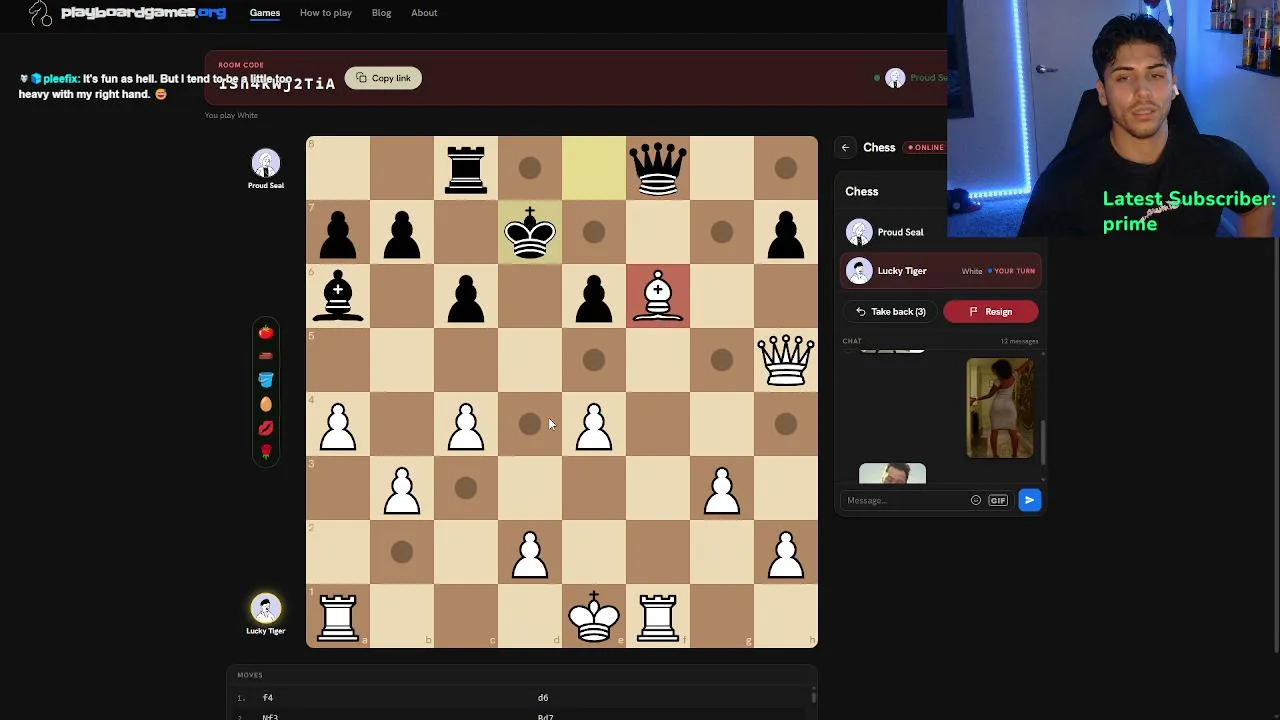Move the queen to the h4 dot

click(x=786, y=424)
